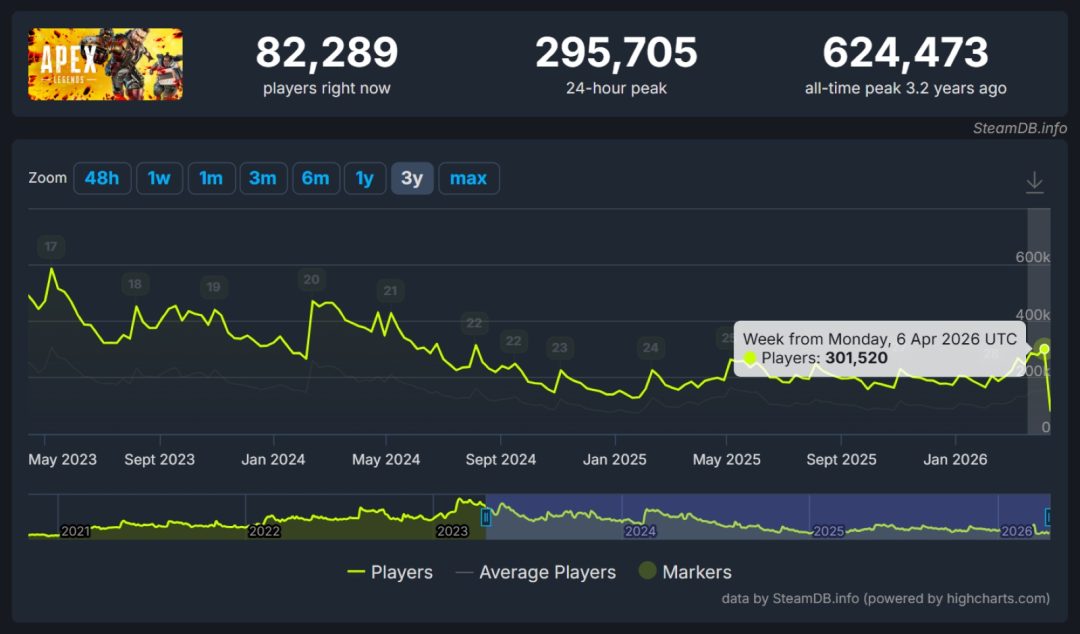Zoom the chart to 1w
Viewport: 1080px width, 634px height.
coord(159,178)
